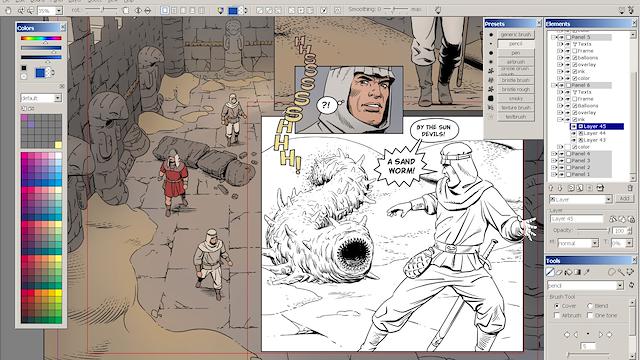Click the blue foreground color box in toolbar
The width and height of the screenshot is (640, 360).
(233, 11)
